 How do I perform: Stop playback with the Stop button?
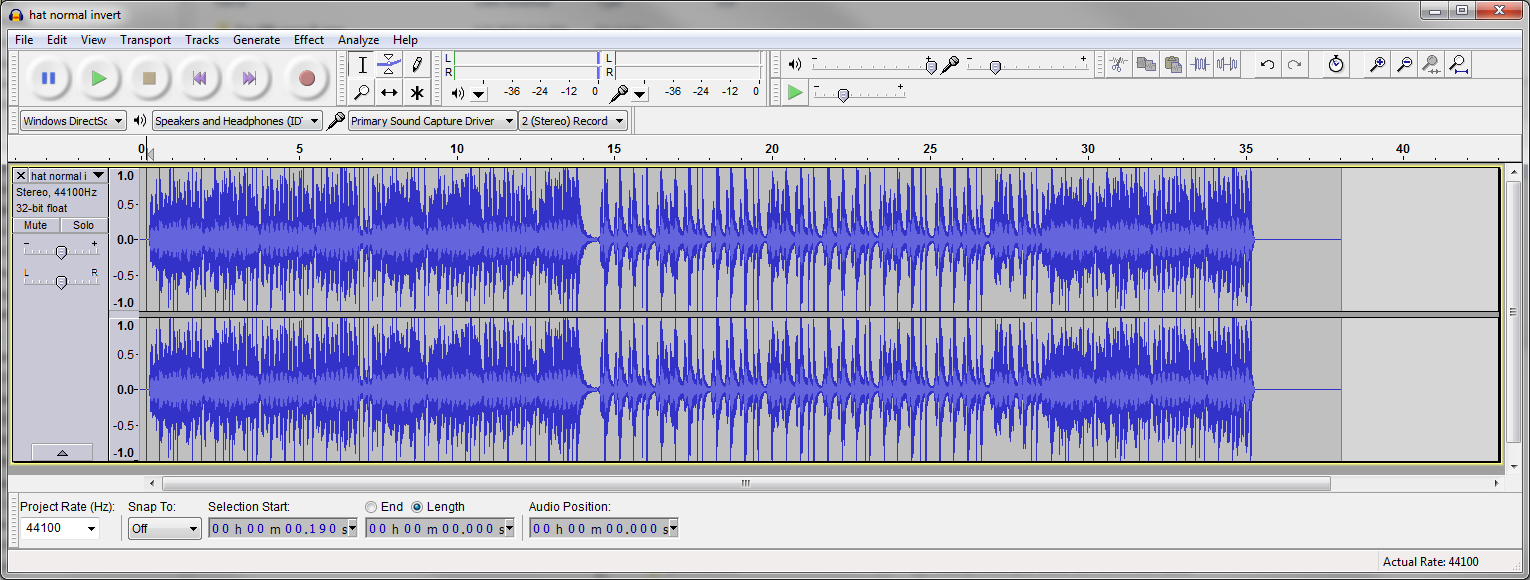(x=149, y=78)
